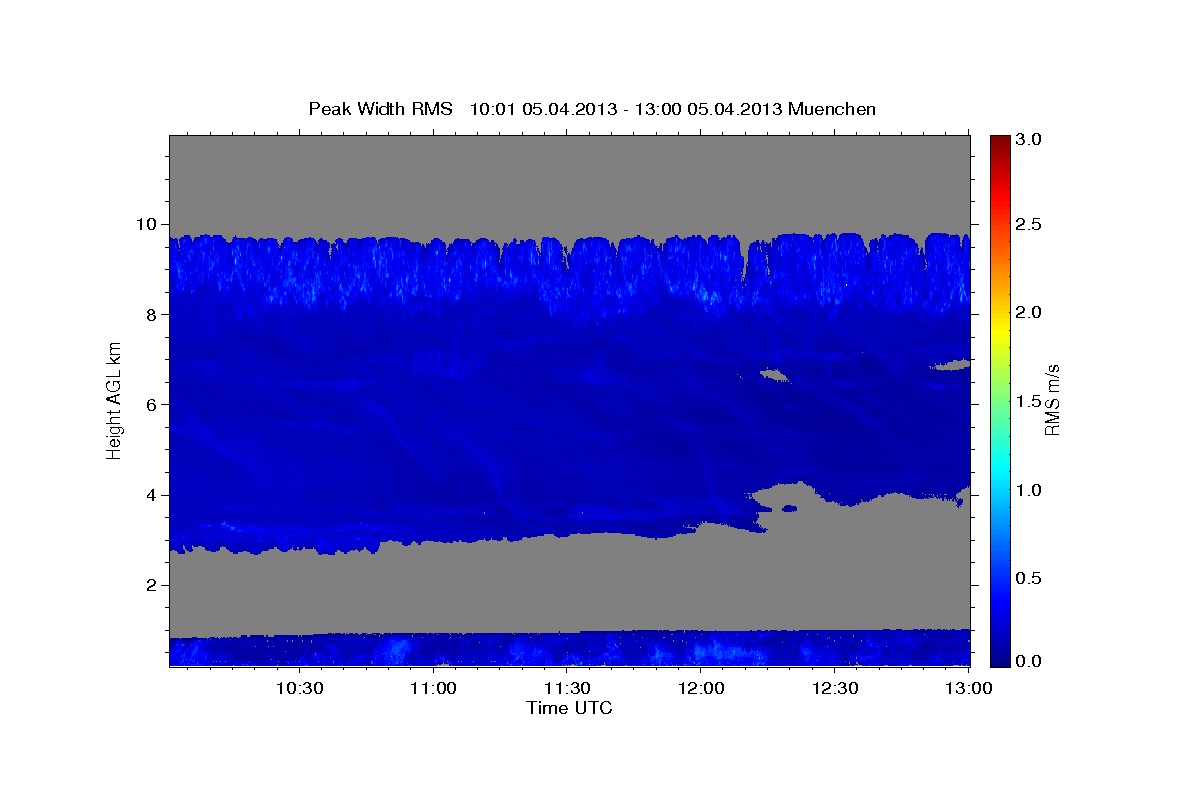Click the 'RMS m/s' colorbar label
Image resolution: width=1200 pixels, height=800 pixels.
tap(1051, 400)
